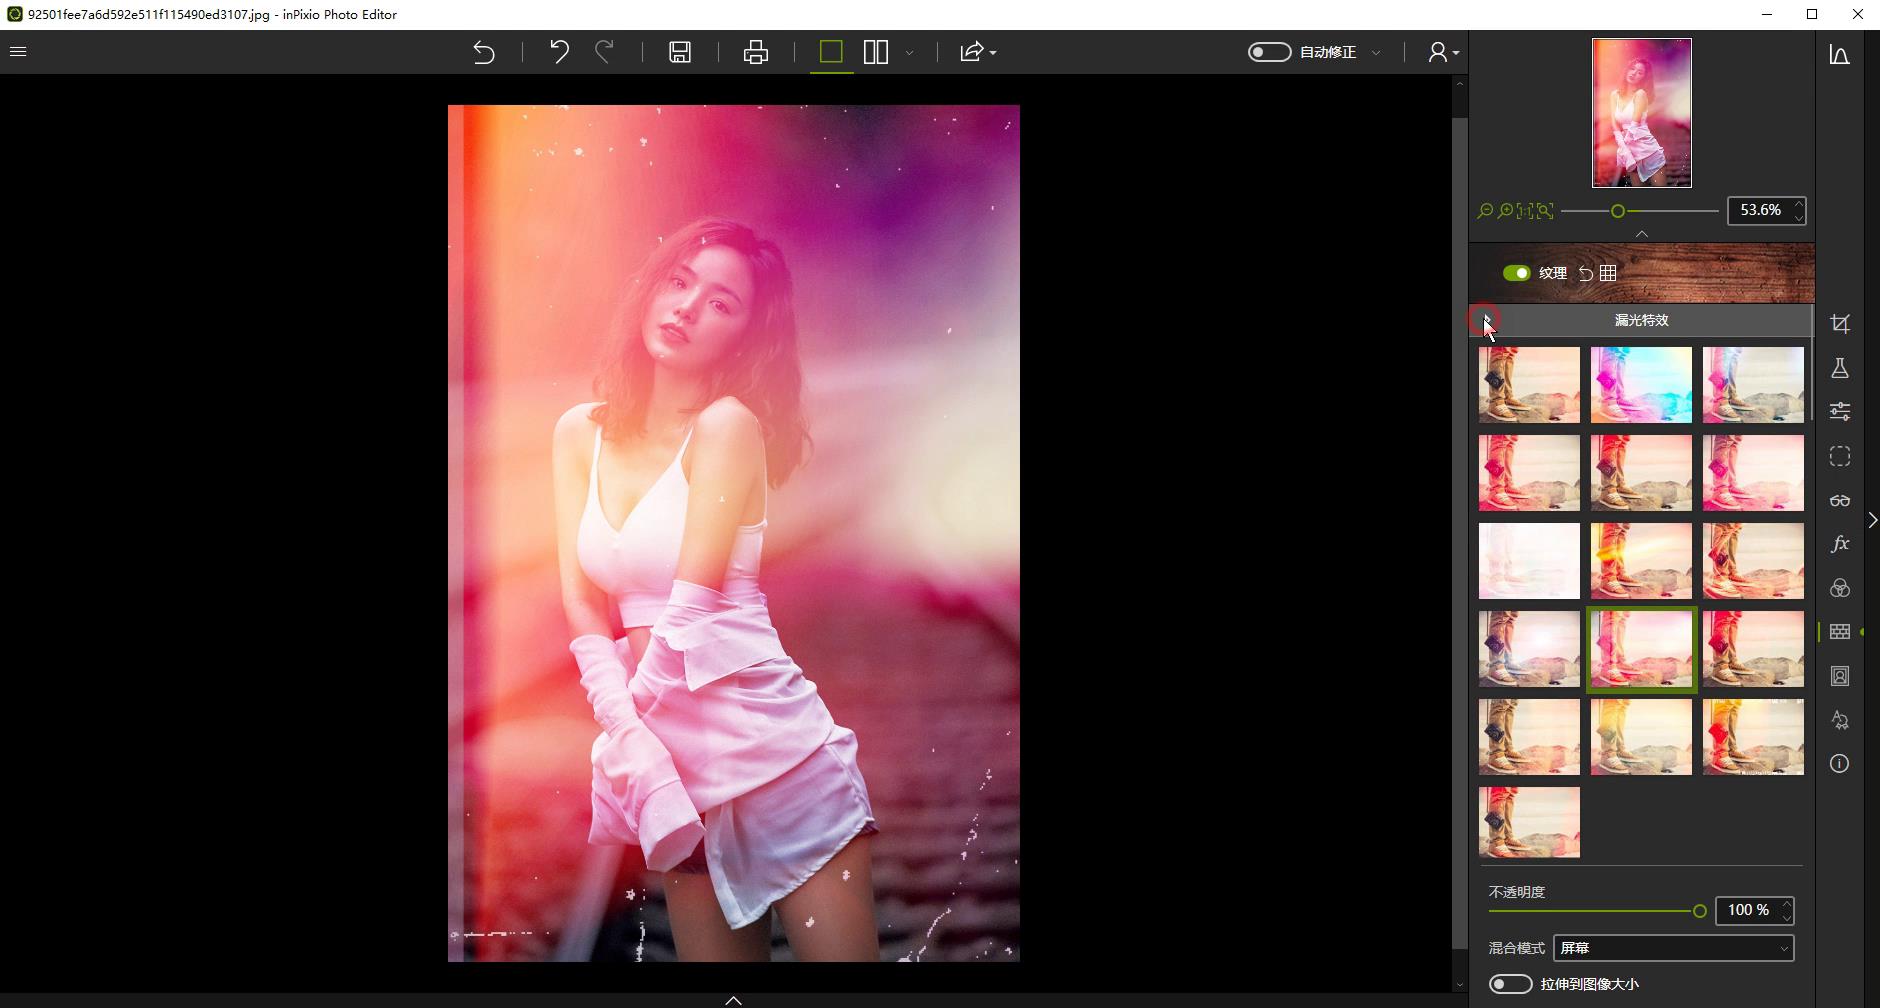Click the 100 % opacity value field
This screenshot has width=1880, height=1008.
1748,910
